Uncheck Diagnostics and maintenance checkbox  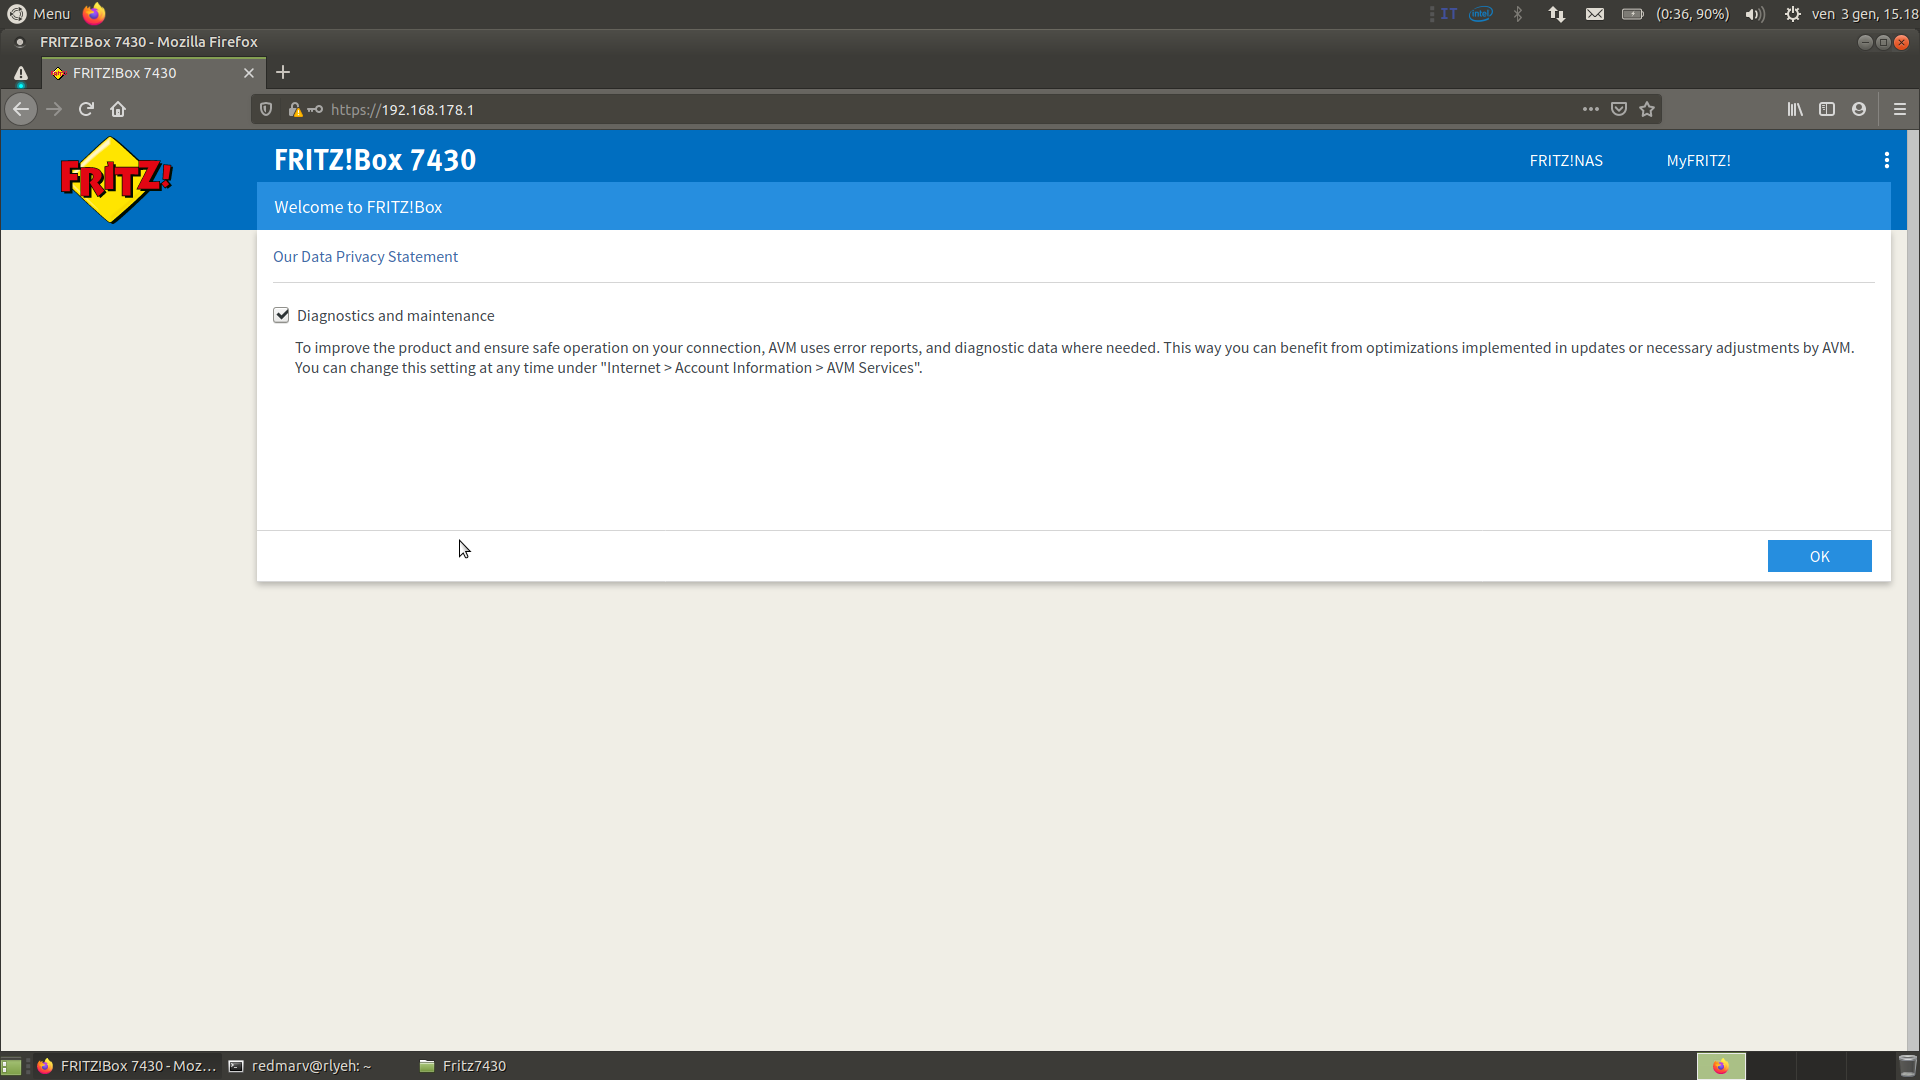[x=281, y=315]
